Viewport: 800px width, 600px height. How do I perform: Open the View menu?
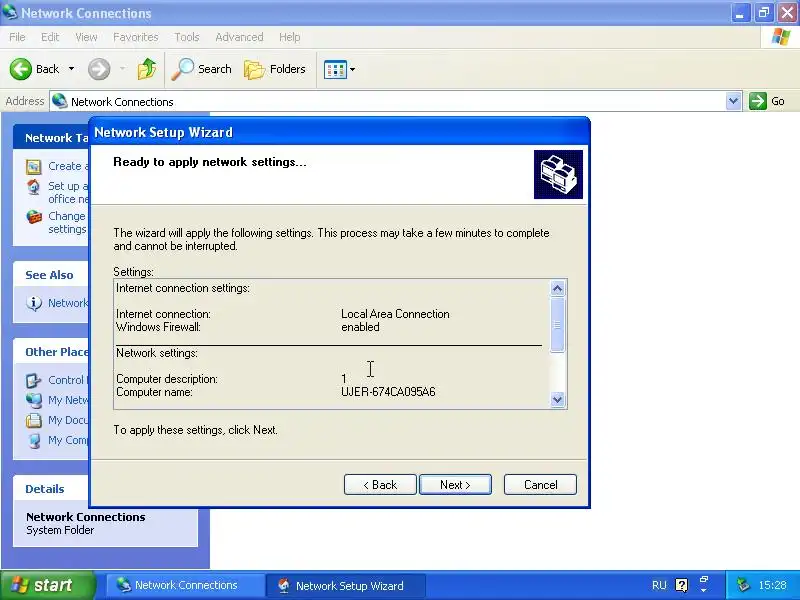click(86, 37)
